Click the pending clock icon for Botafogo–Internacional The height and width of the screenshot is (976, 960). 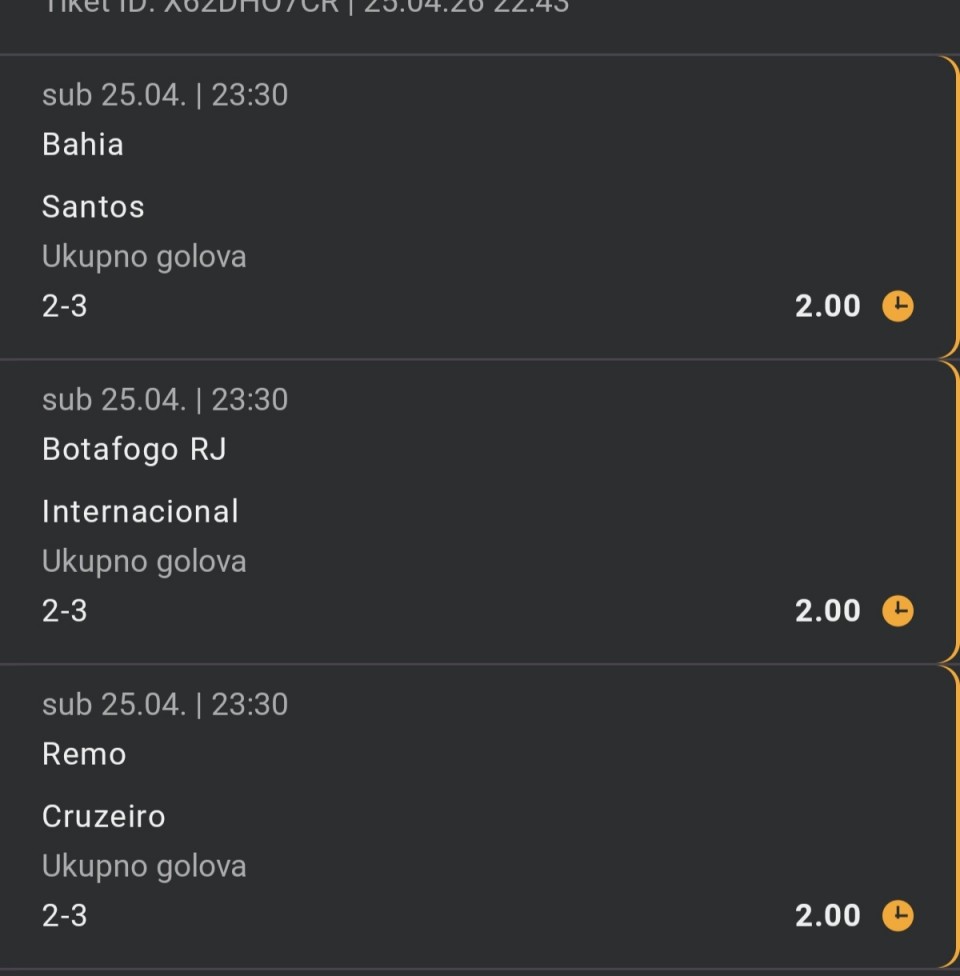[897, 611]
